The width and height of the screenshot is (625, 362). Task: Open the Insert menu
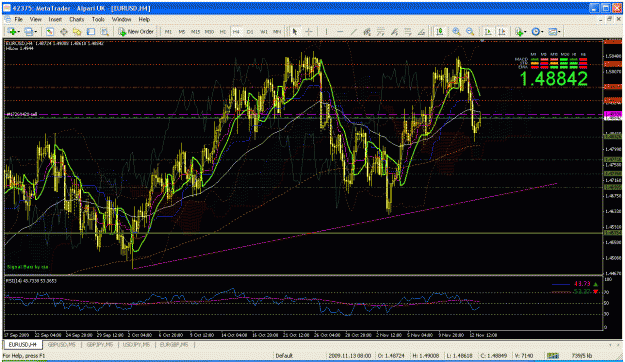point(55,19)
